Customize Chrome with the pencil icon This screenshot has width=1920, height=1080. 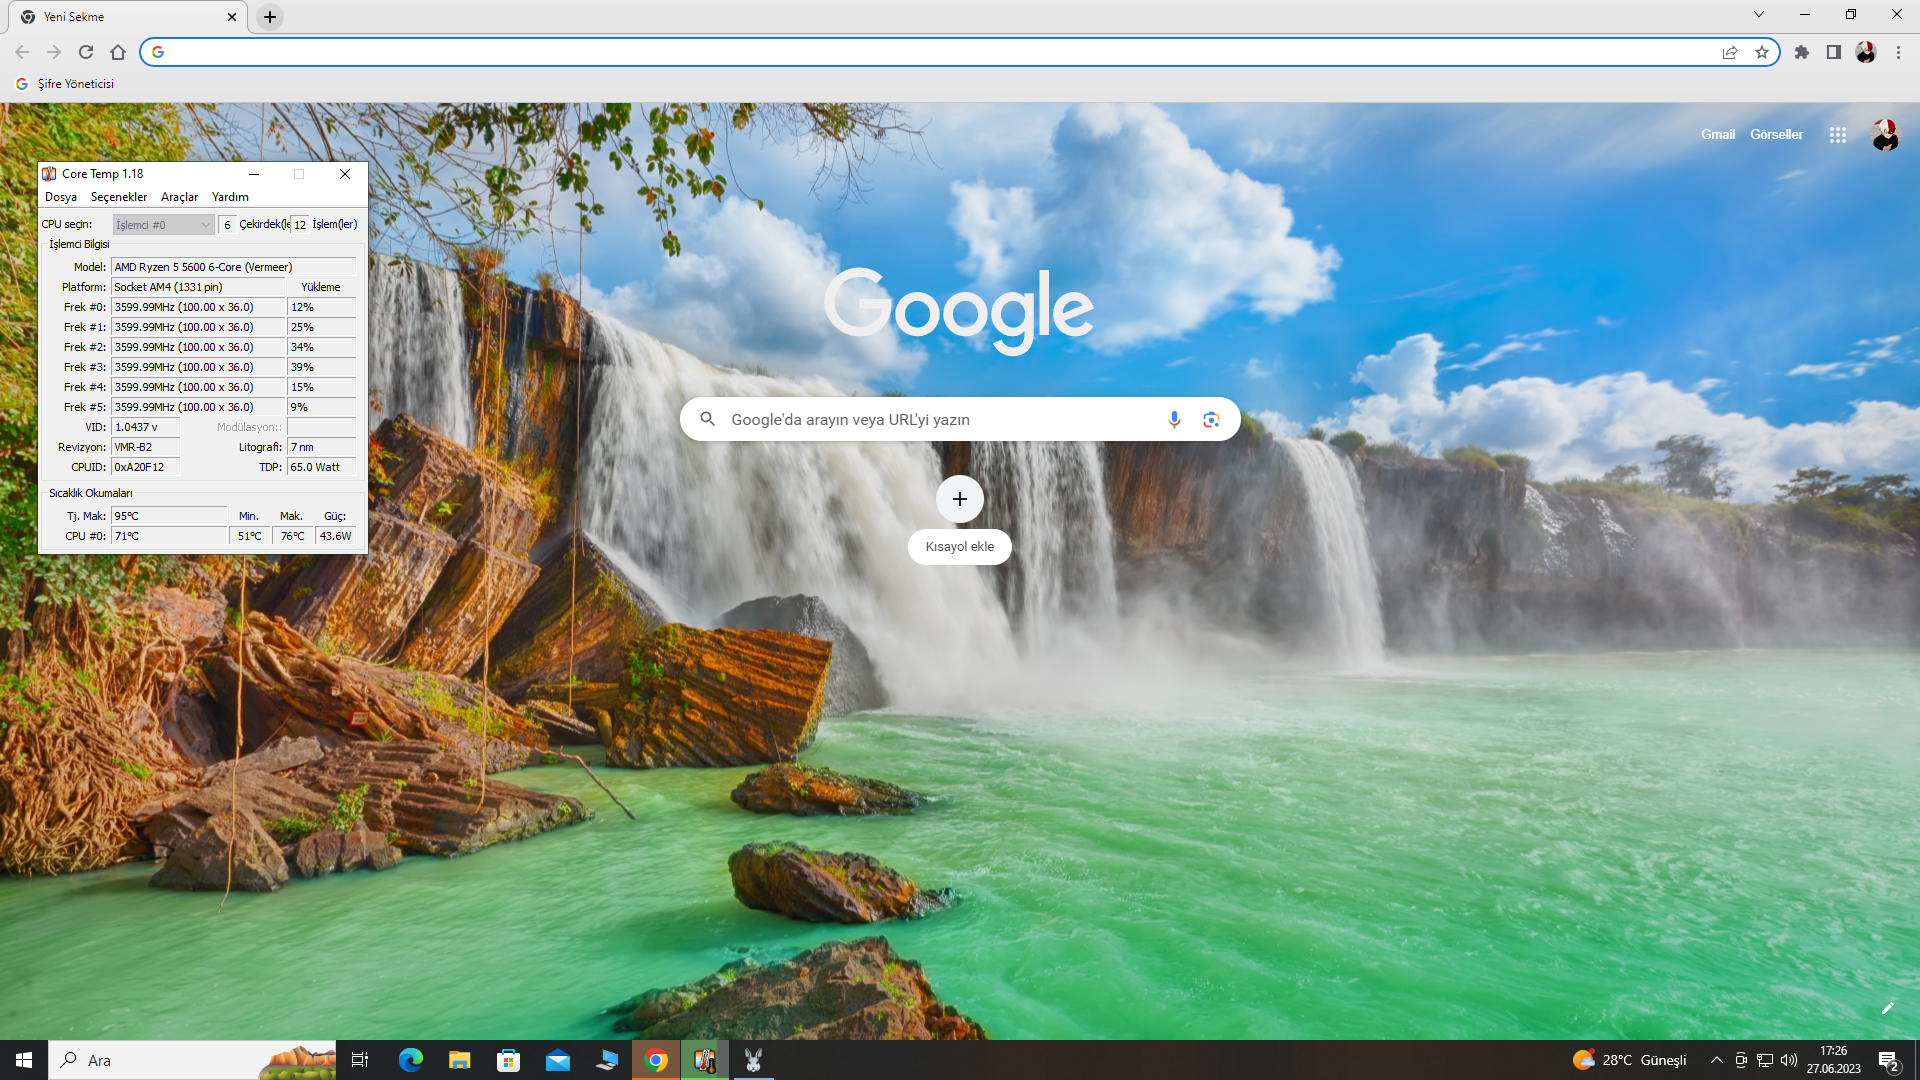pos(1887,1008)
